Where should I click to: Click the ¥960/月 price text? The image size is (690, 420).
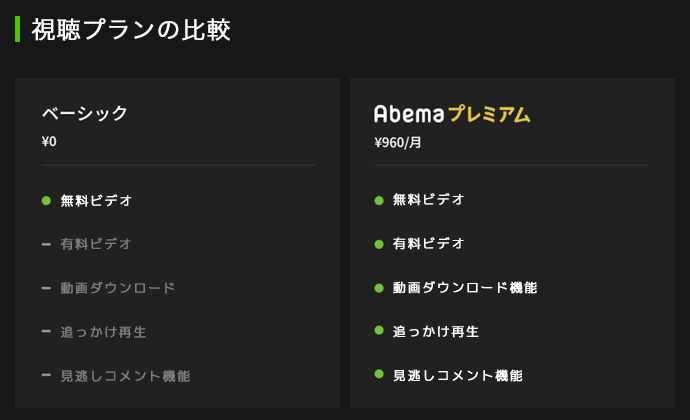pos(398,143)
